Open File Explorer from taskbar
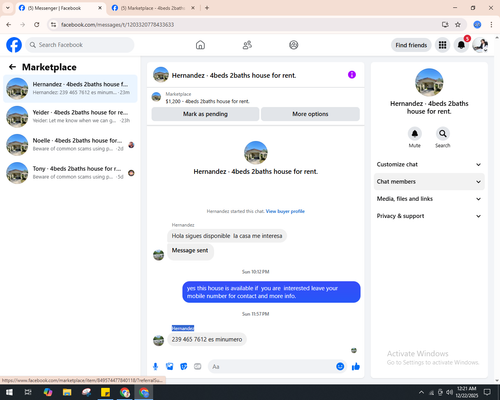This screenshot has width=500, height=400. (x=67, y=392)
